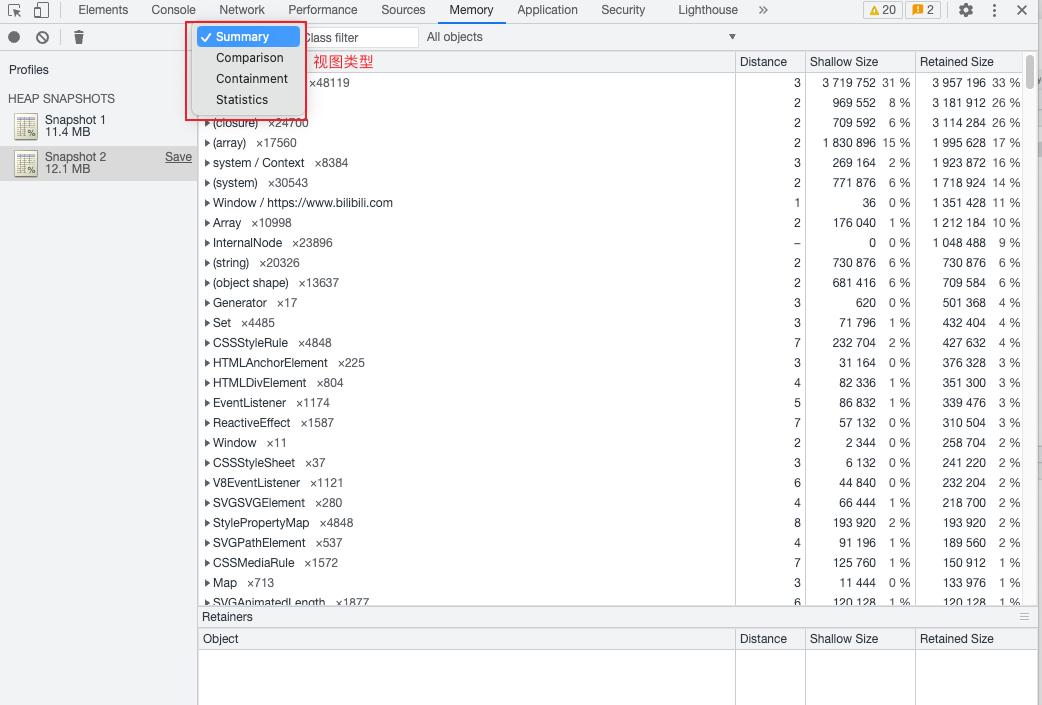Image resolution: width=1042 pixels, height=705 pixels.
Task: Click into the Class filter field
Action: point(358,38)
